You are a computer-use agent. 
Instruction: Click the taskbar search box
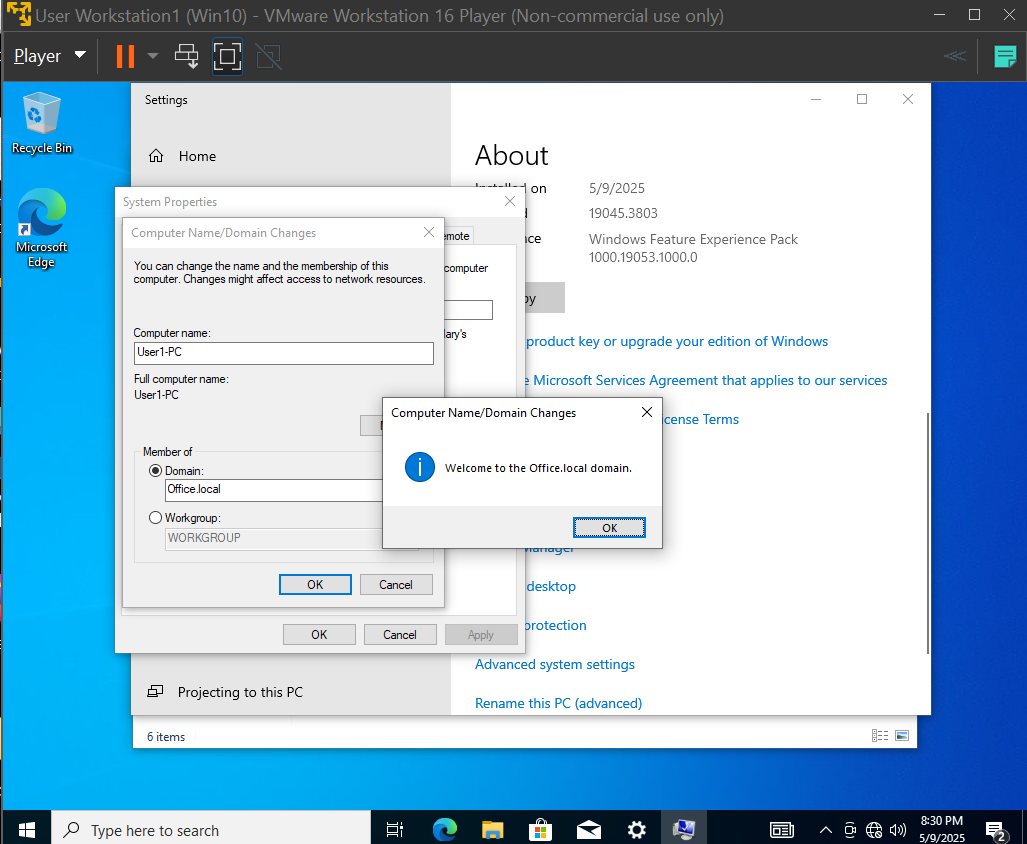point(211,830)
